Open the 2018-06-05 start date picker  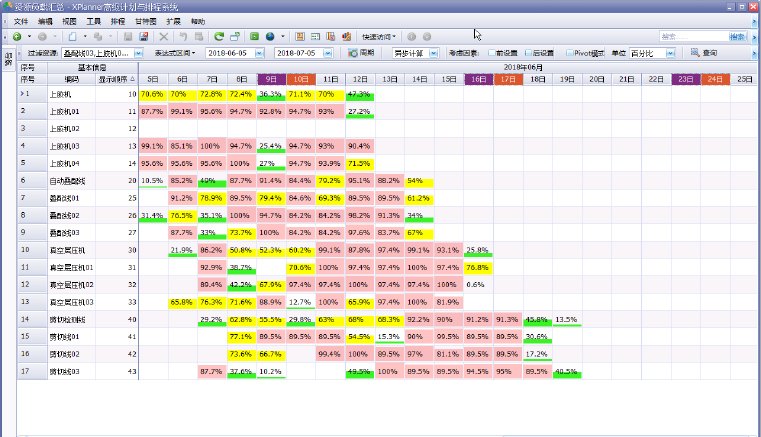(x=259, y=53)
